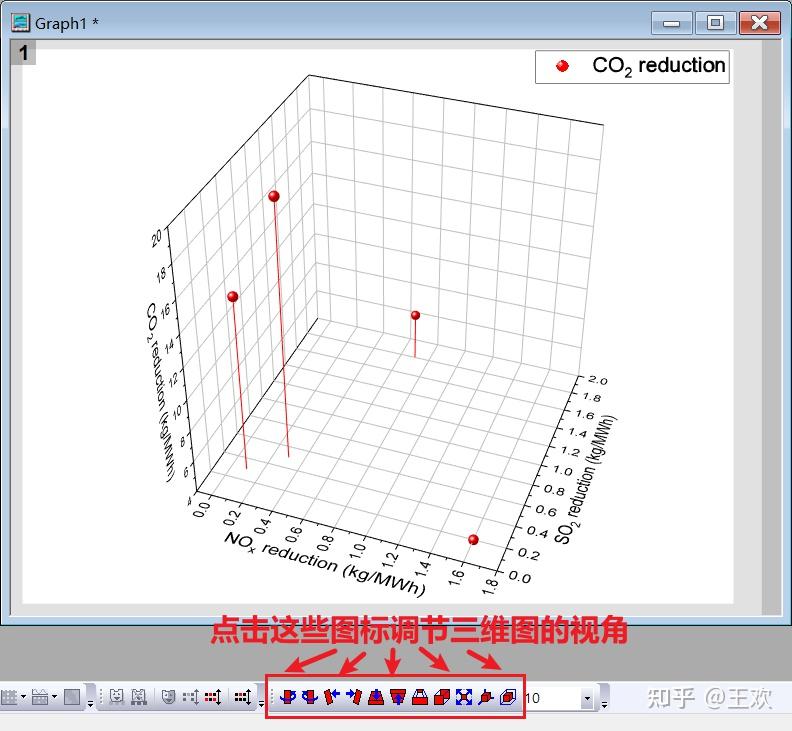Click the second grayed chart toolbar icon
Screen dimensions: 792x731
tap(40, 697)
